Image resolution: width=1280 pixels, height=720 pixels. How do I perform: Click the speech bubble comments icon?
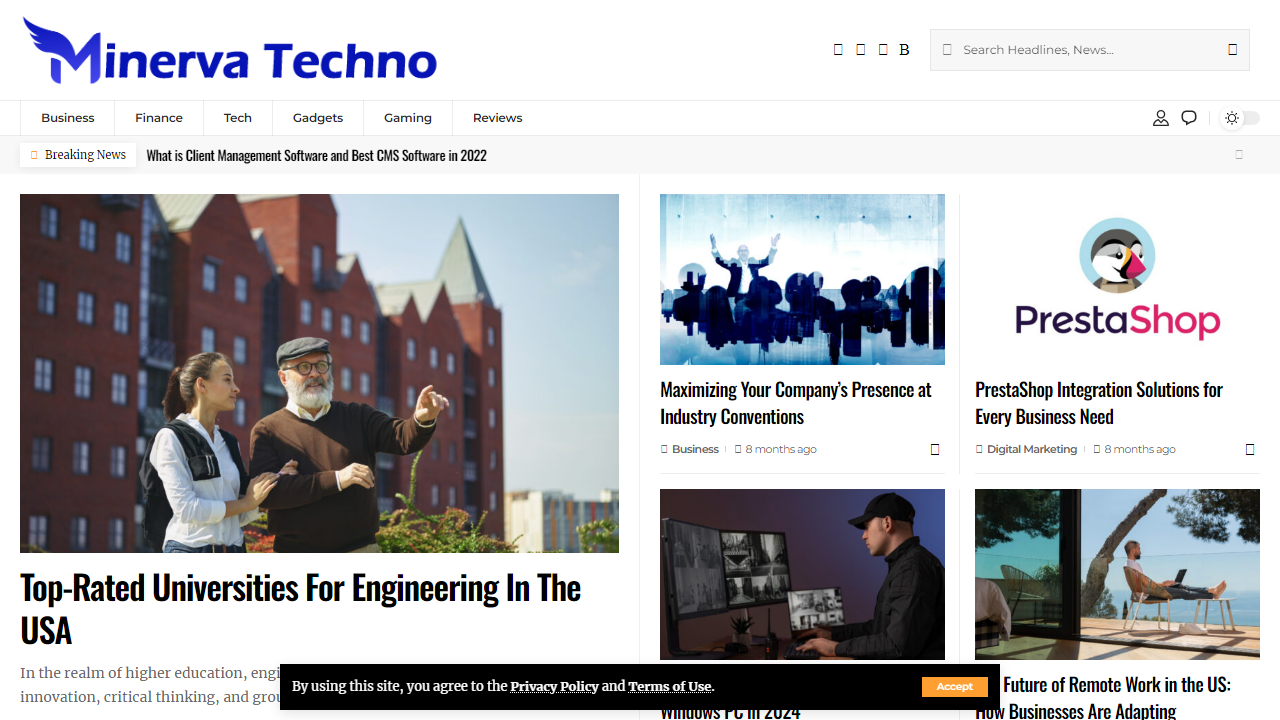click(1189, 118)
